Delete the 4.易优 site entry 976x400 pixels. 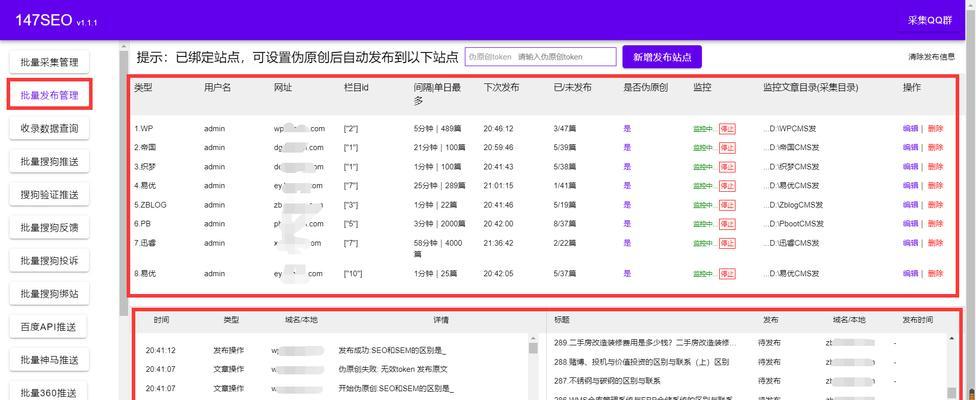coord(935,185)
